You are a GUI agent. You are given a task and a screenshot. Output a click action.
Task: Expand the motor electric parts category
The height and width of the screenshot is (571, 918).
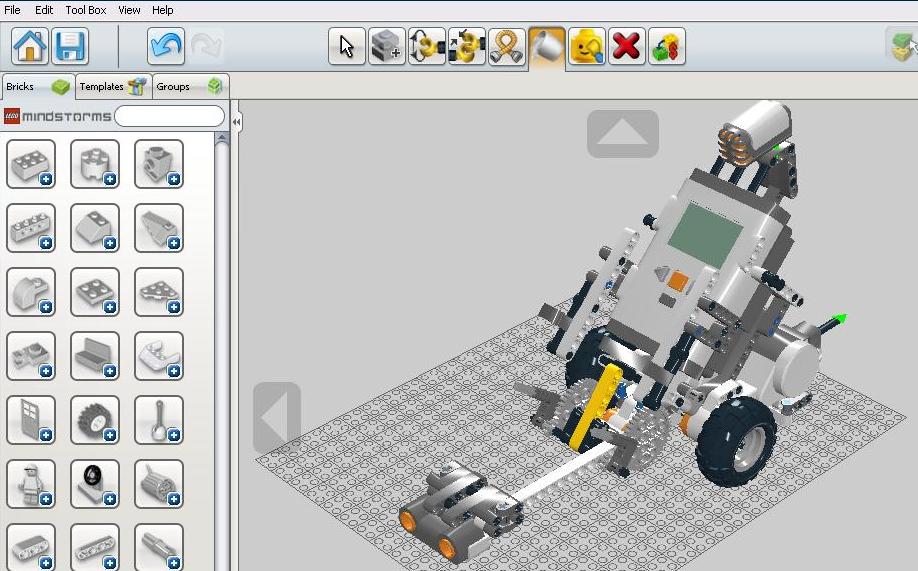pos(159,484)
